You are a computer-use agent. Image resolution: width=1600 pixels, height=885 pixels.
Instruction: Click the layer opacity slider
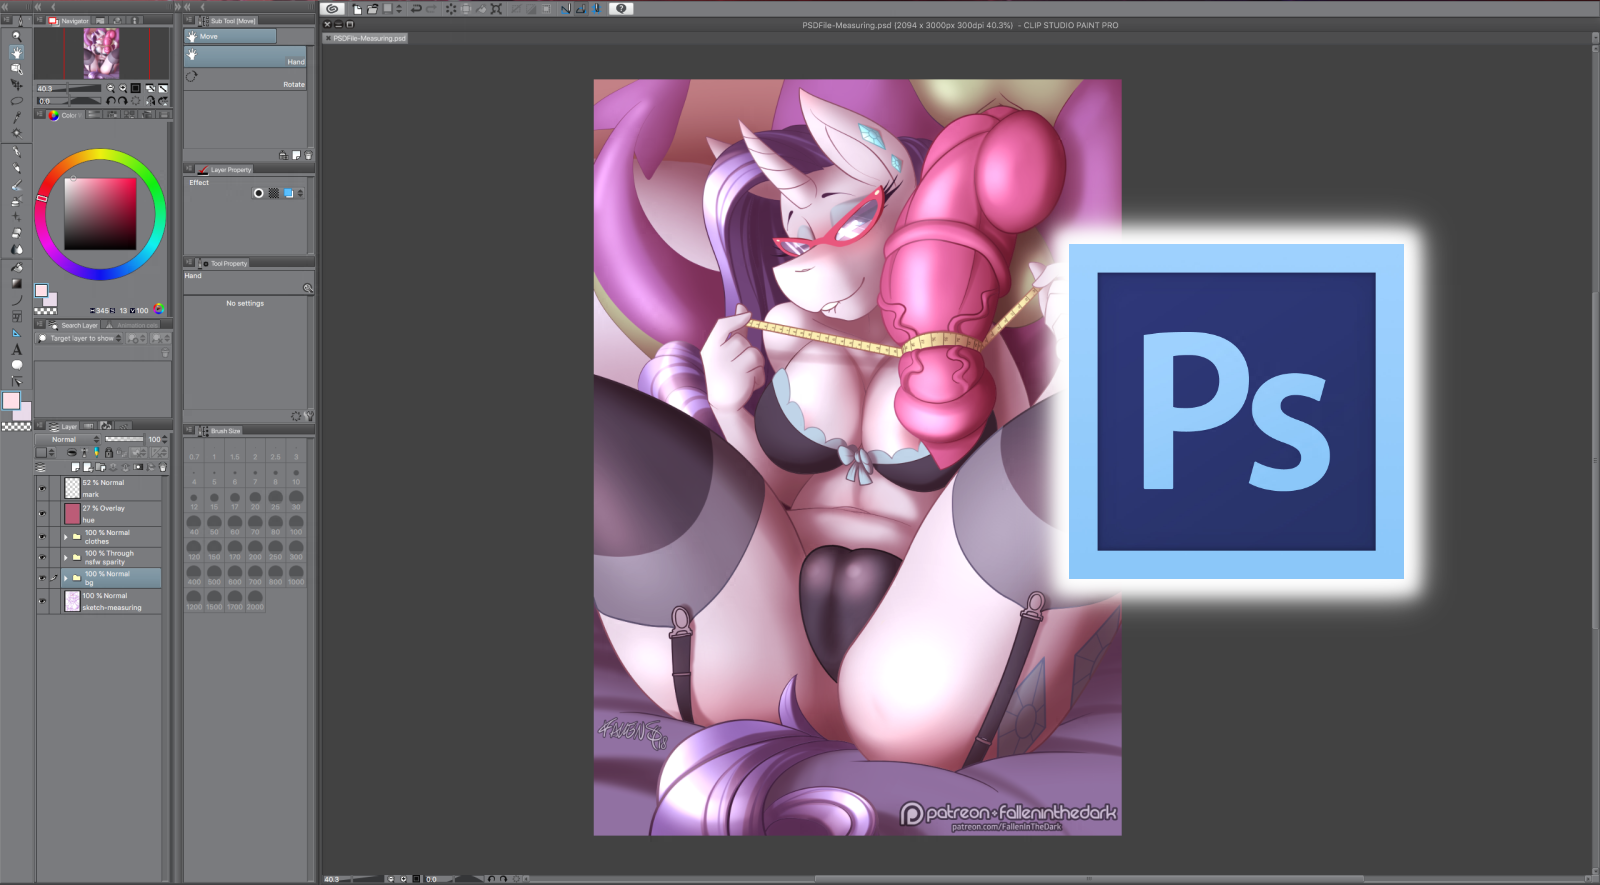pyautogui.click(x=125, y=439)
